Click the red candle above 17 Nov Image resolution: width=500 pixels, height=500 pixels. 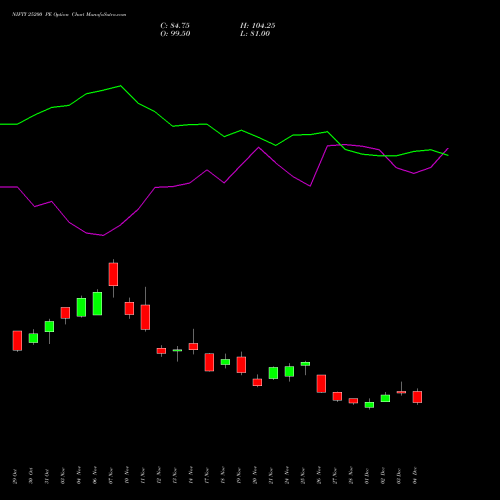click(209, 362)
